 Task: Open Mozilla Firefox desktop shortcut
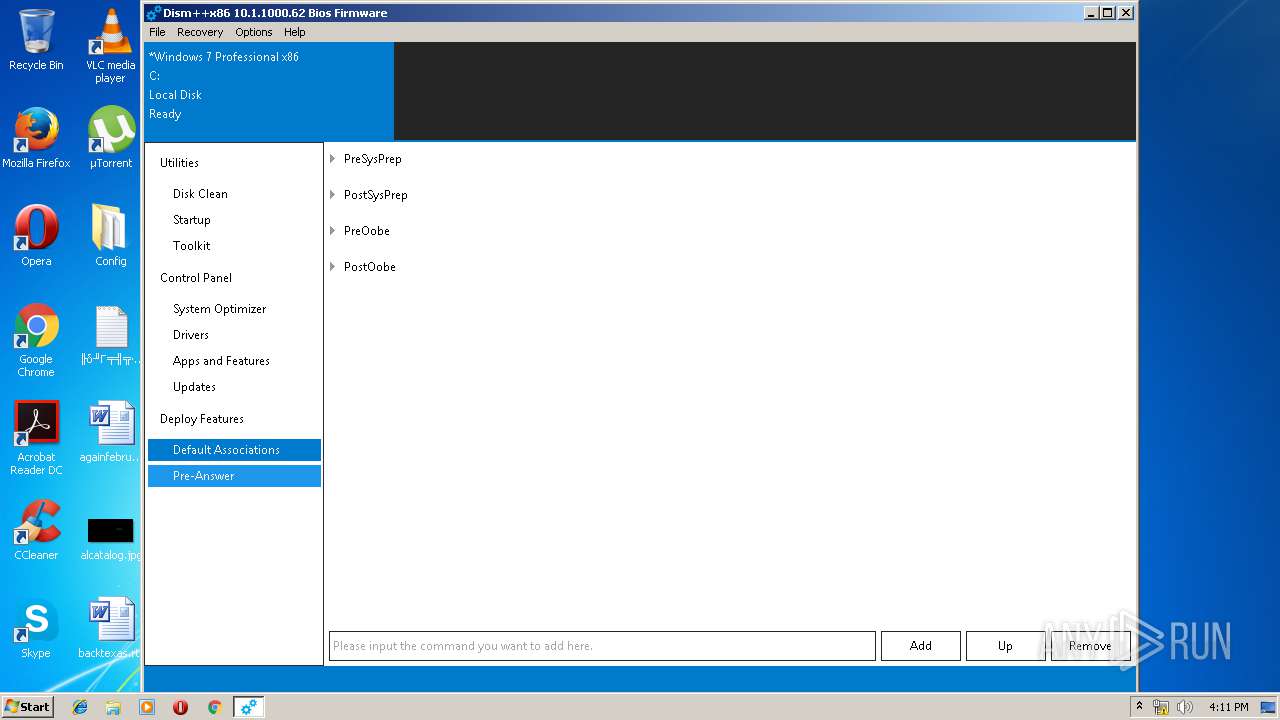tap(36, 138)
